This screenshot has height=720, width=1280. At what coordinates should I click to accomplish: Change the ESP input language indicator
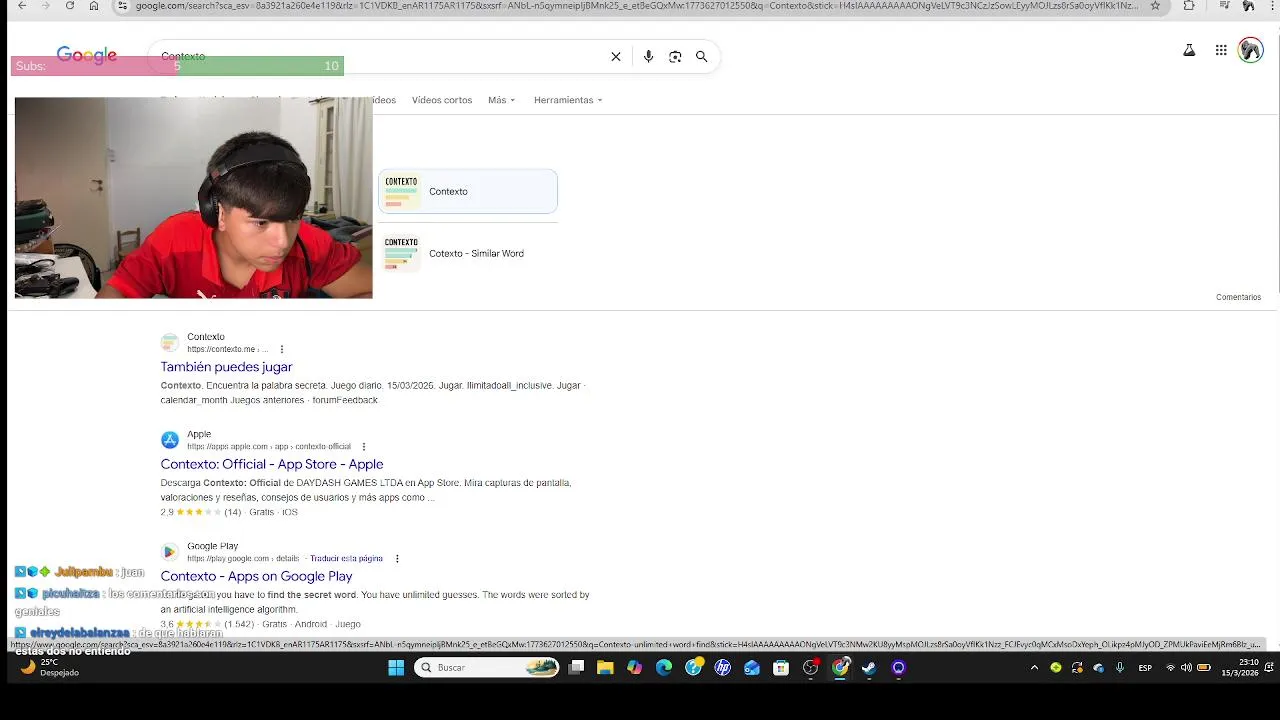[1145, 668]
